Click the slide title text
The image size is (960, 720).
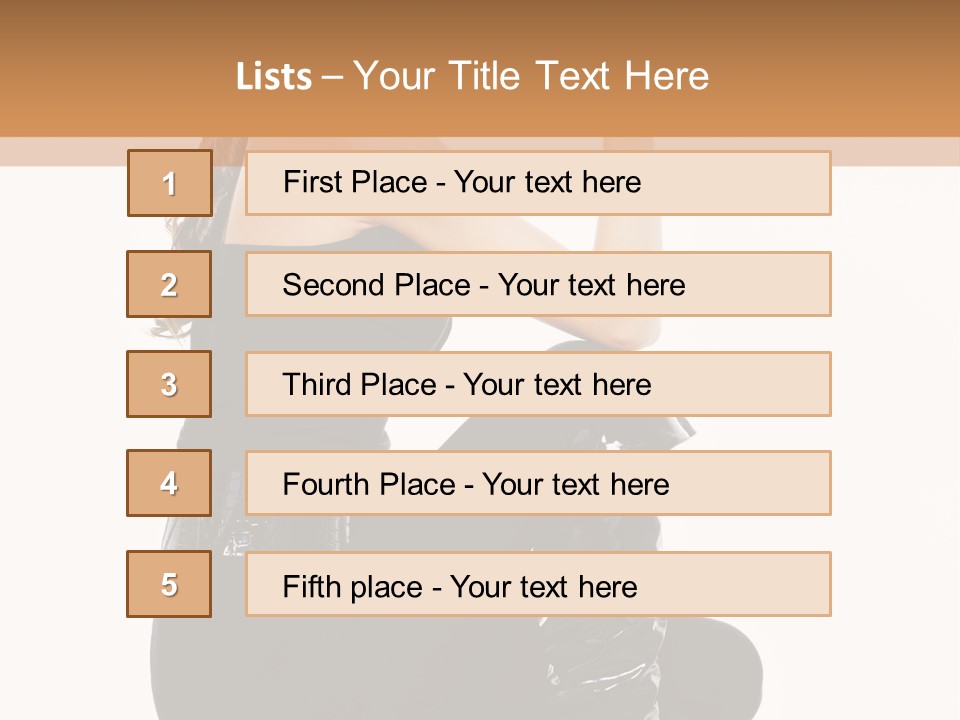473,76
